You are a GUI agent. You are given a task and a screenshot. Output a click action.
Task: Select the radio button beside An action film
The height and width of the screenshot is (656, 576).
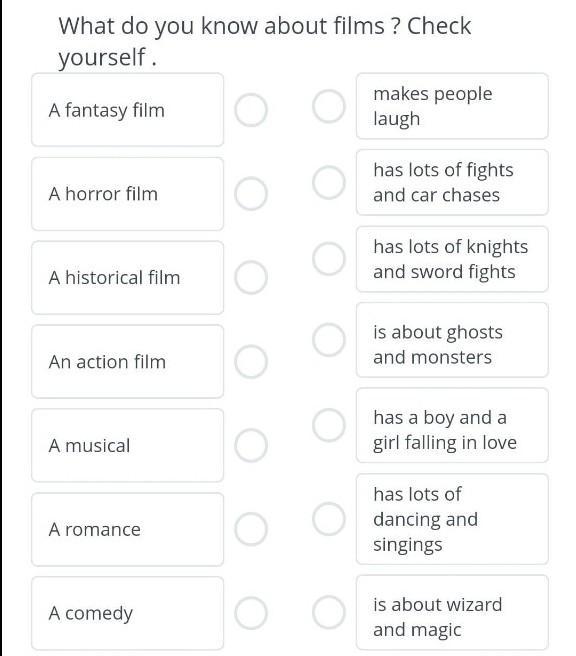(x=251, y=362)
